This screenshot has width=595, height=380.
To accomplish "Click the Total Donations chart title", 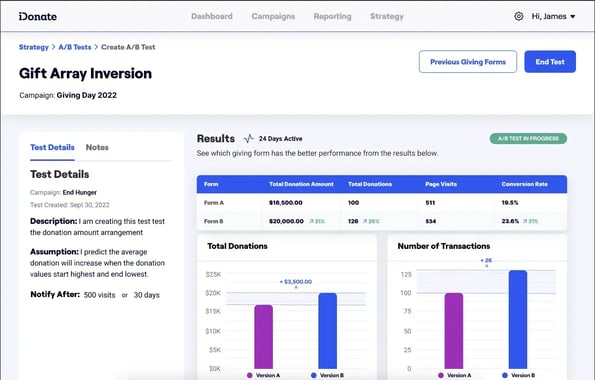I will (237, 246).
